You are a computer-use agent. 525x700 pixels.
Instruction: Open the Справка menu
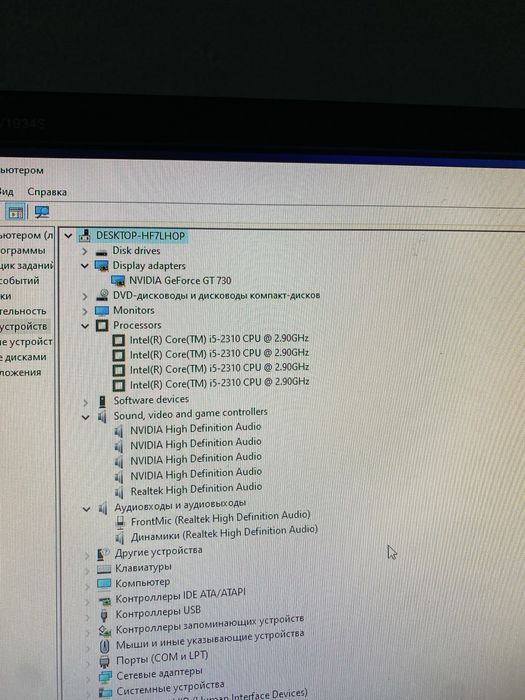(x=47, y=192)
